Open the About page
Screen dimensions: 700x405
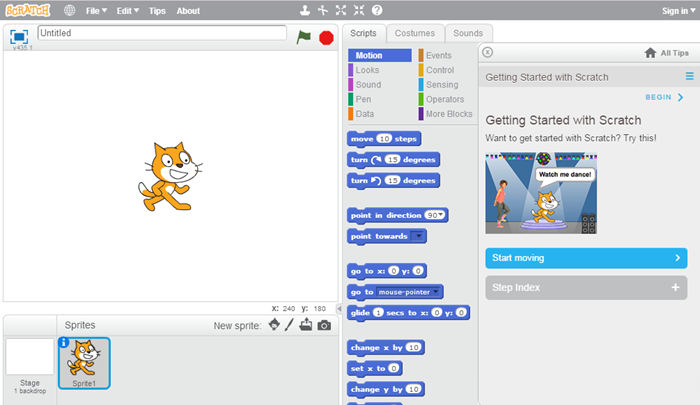pos(188,11)
